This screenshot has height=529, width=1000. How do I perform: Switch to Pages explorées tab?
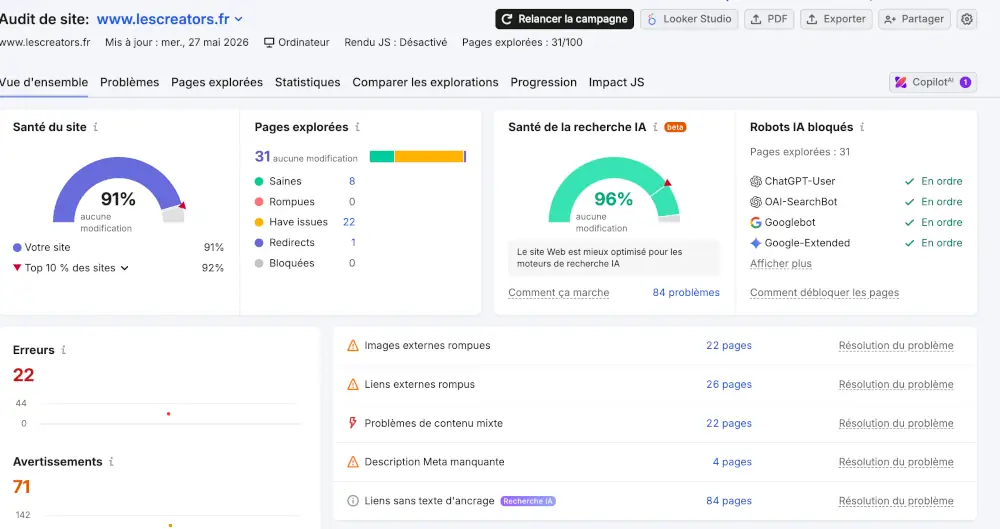(217, 82)
